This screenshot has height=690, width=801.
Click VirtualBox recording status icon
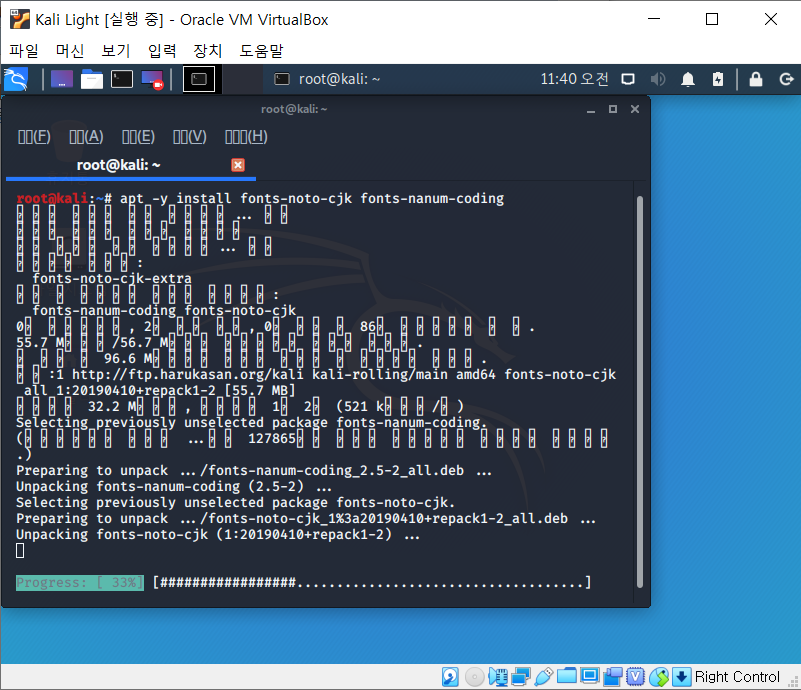tap(612, 677)
